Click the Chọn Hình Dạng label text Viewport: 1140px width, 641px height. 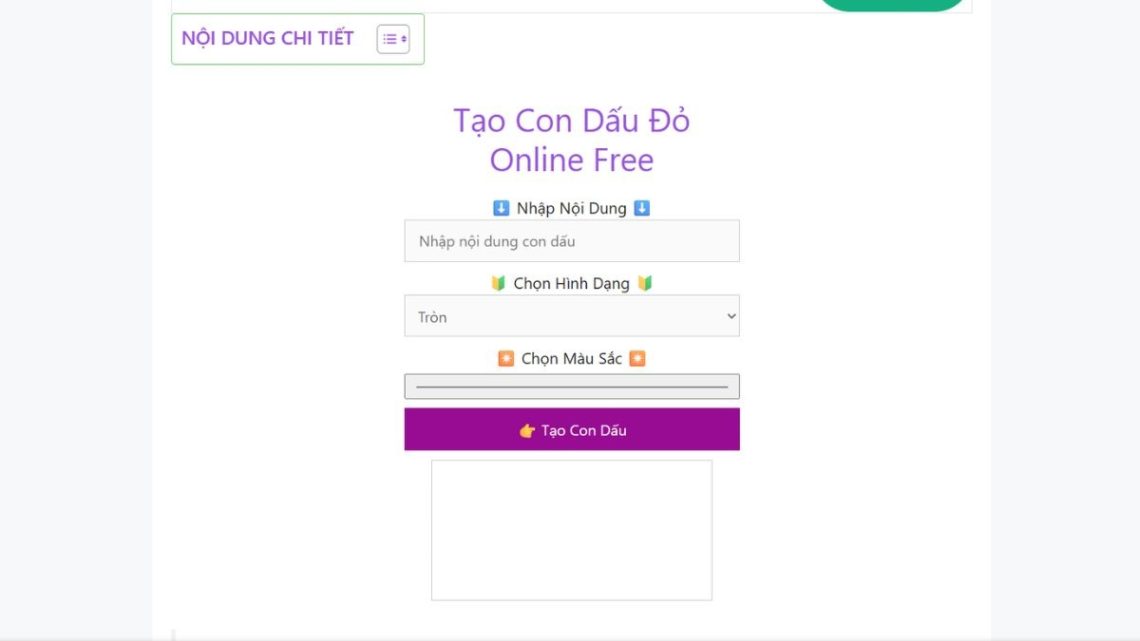click(571, 283)
